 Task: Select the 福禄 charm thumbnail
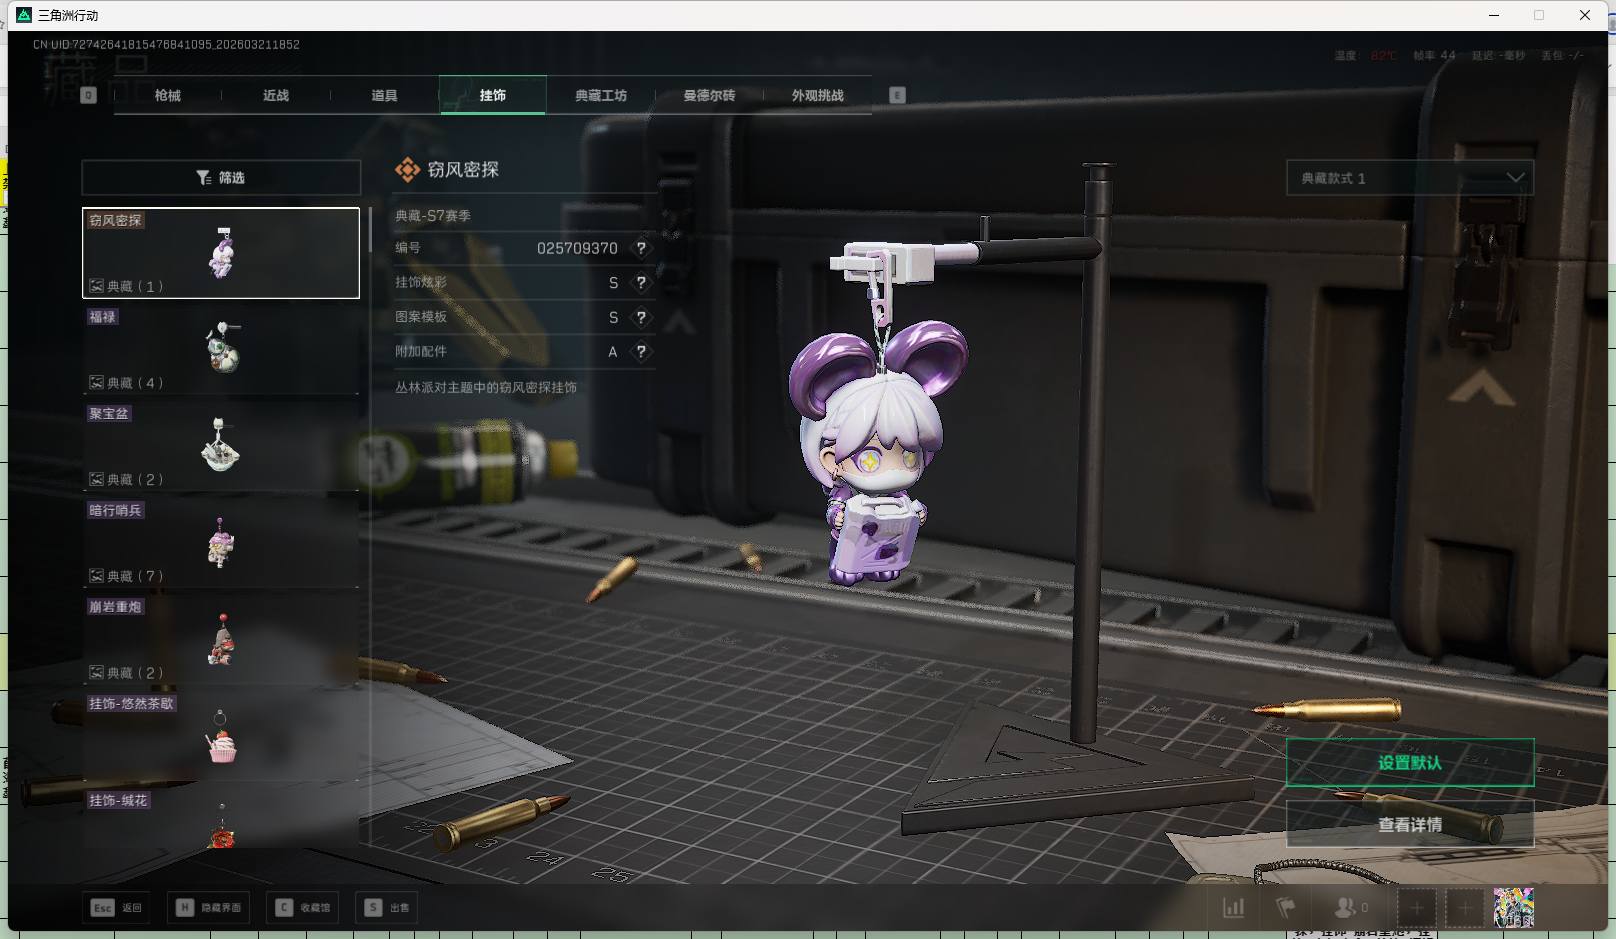pyautogui.click(x=221, y=349)
